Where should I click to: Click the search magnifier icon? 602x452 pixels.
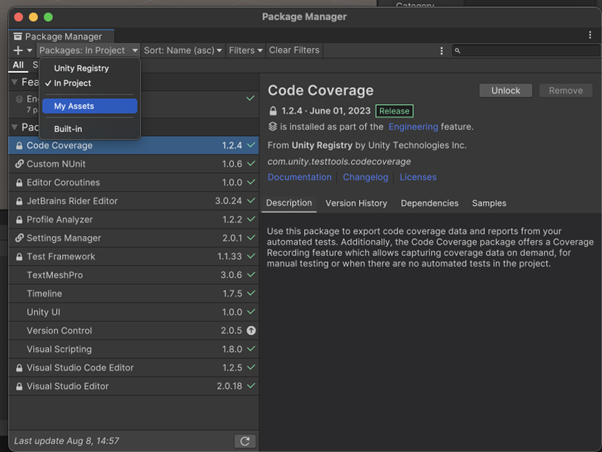(x=457, y=50)
